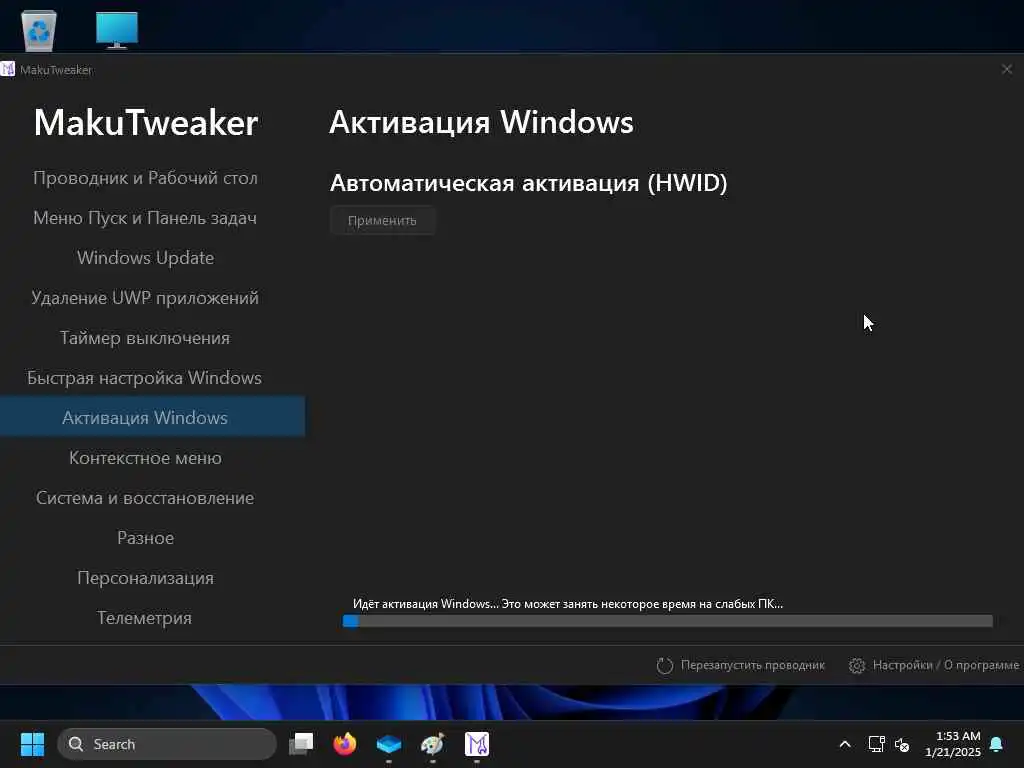Open Удаление UWP приложений section
Image resolution: width=1024 pixels, height=768 pixels.
pos(145,298)
